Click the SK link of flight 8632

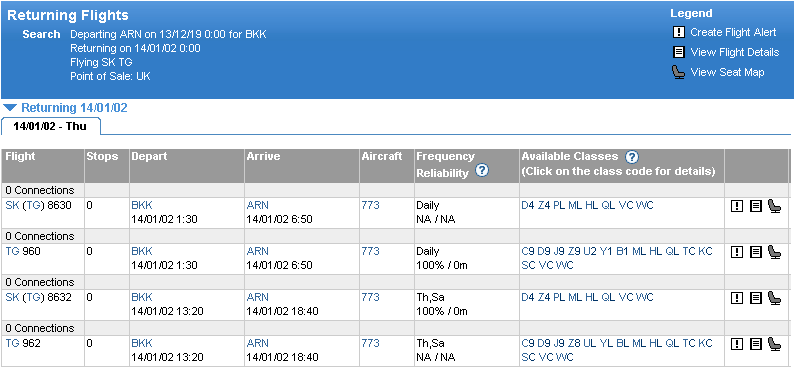11,297
